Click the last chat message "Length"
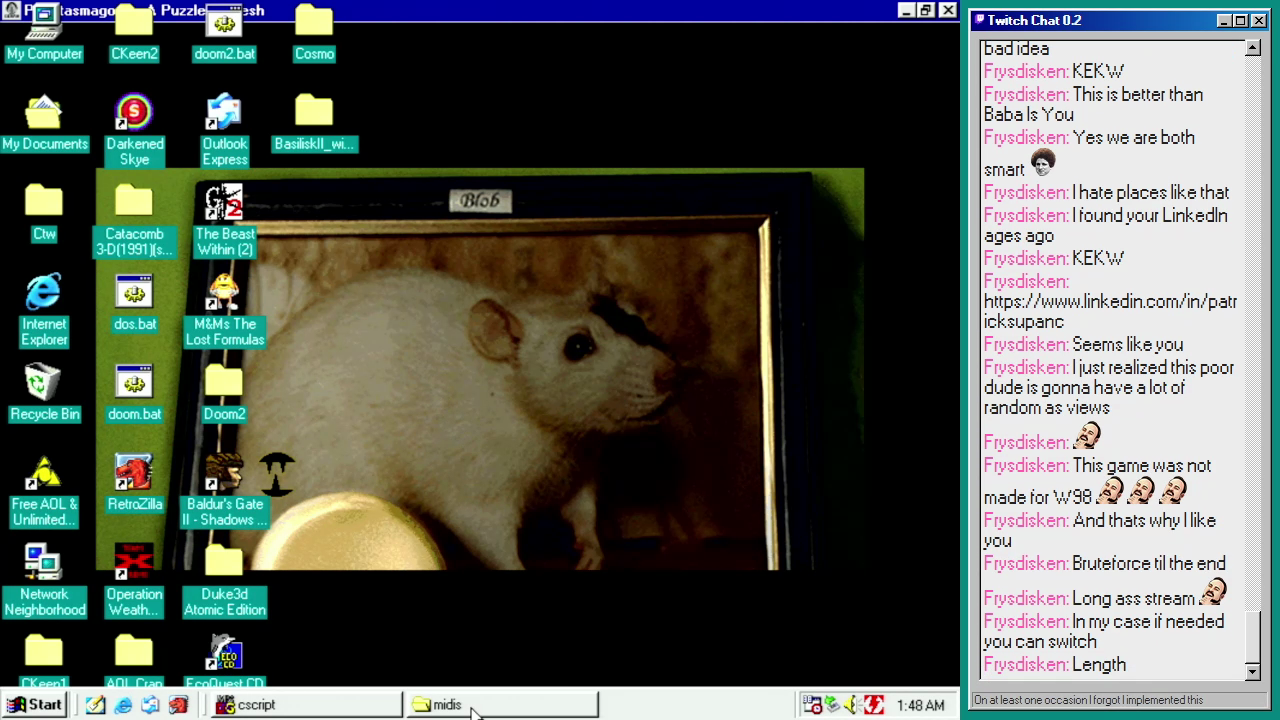 click(x=1098, y=664)
